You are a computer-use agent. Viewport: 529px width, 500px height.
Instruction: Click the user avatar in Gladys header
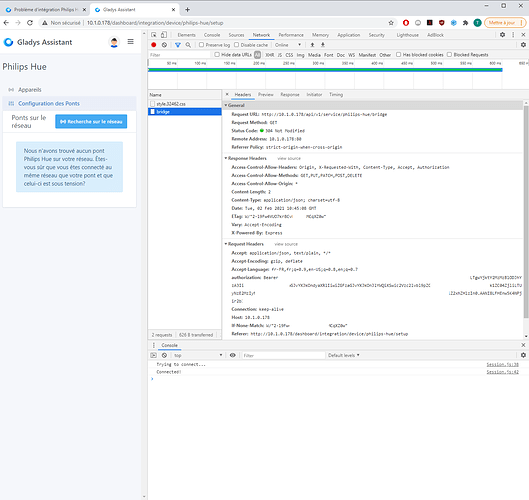click(114, 42)
